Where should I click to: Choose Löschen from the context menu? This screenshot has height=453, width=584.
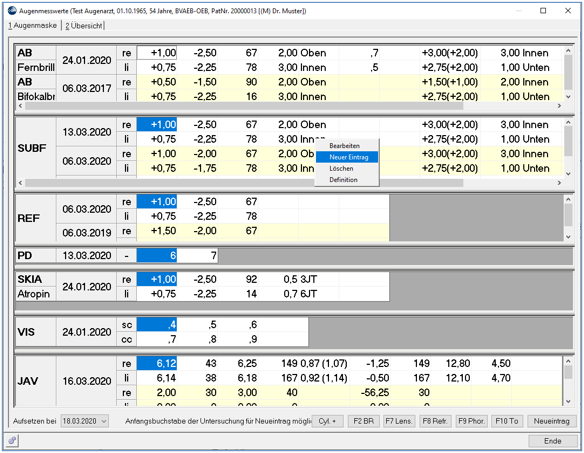(x=341, y=168)
